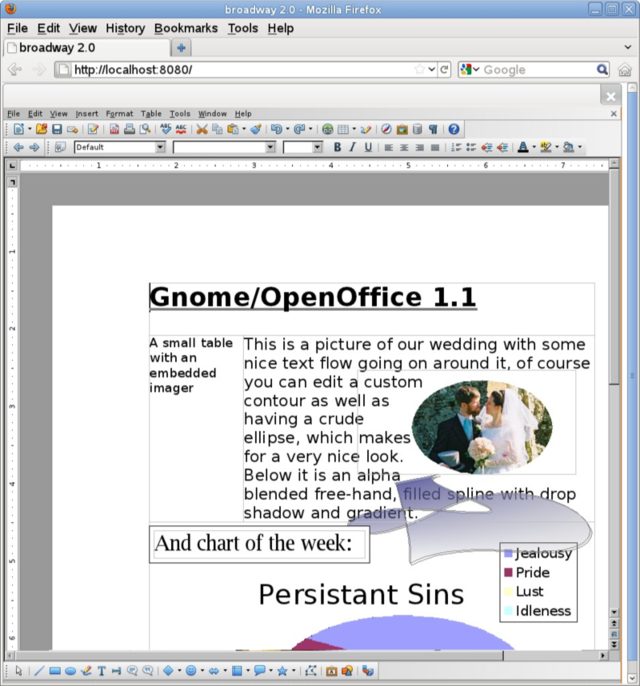Click the Cut scissors icon
The image size is (640, 686).
[x=202, y=129]
